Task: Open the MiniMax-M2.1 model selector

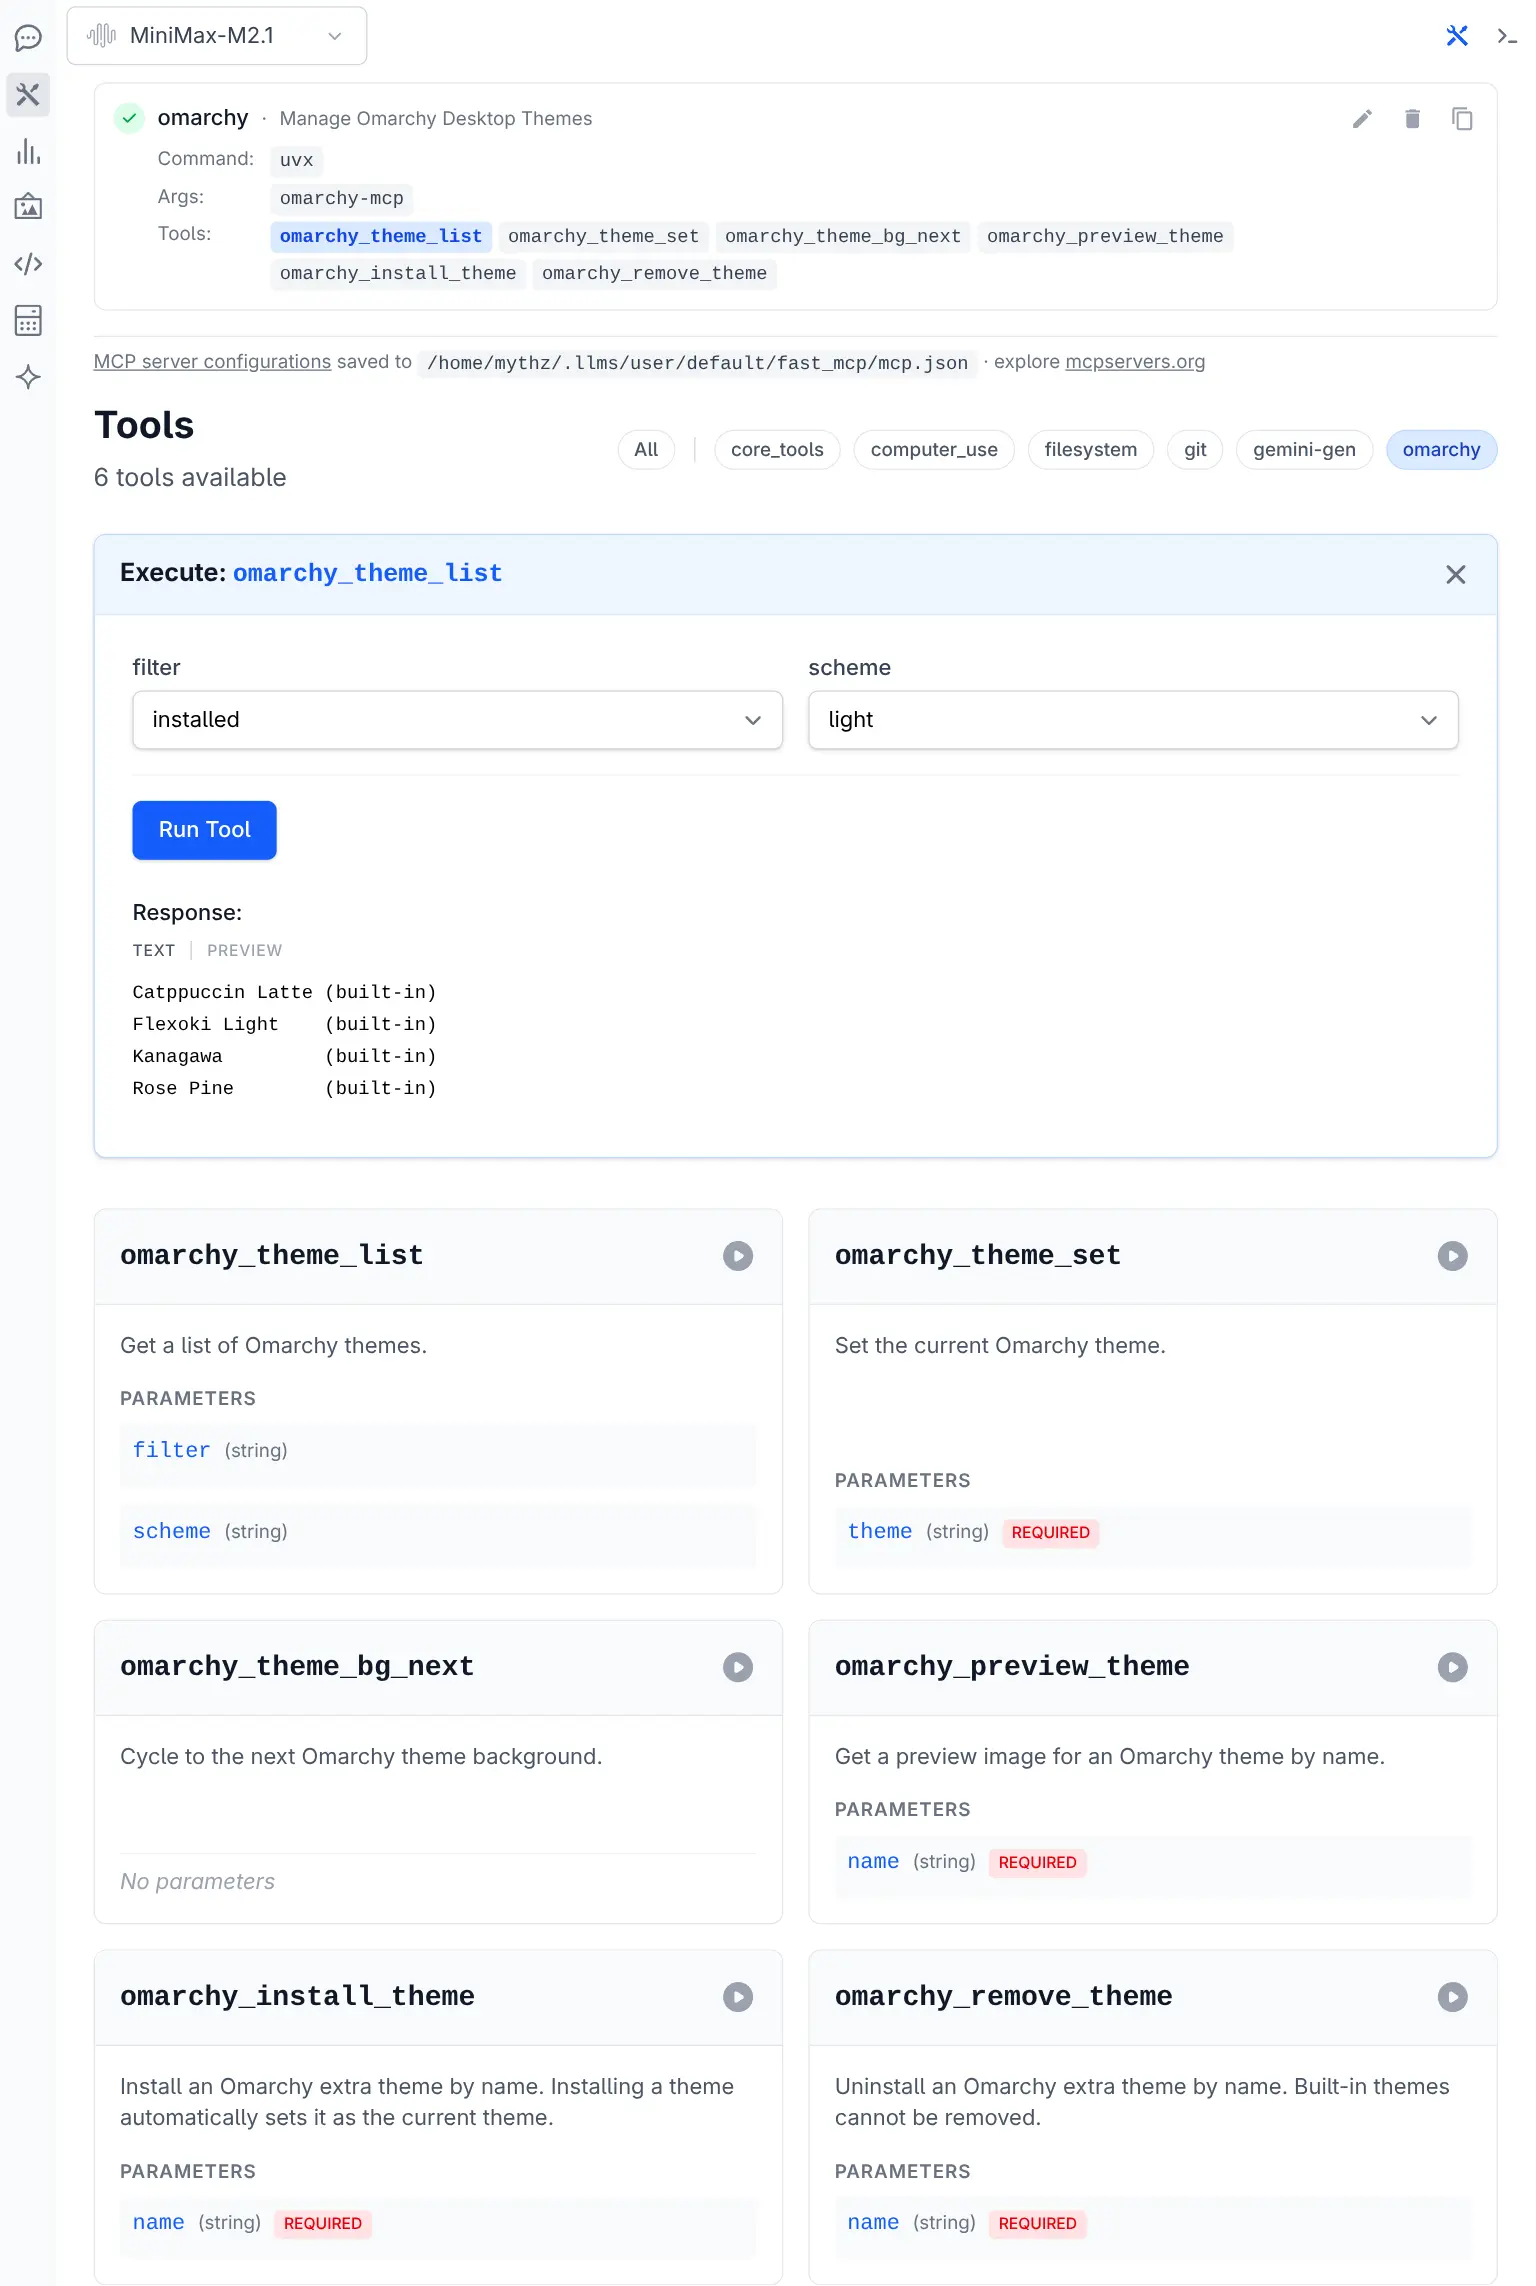Action: (217, 36)
